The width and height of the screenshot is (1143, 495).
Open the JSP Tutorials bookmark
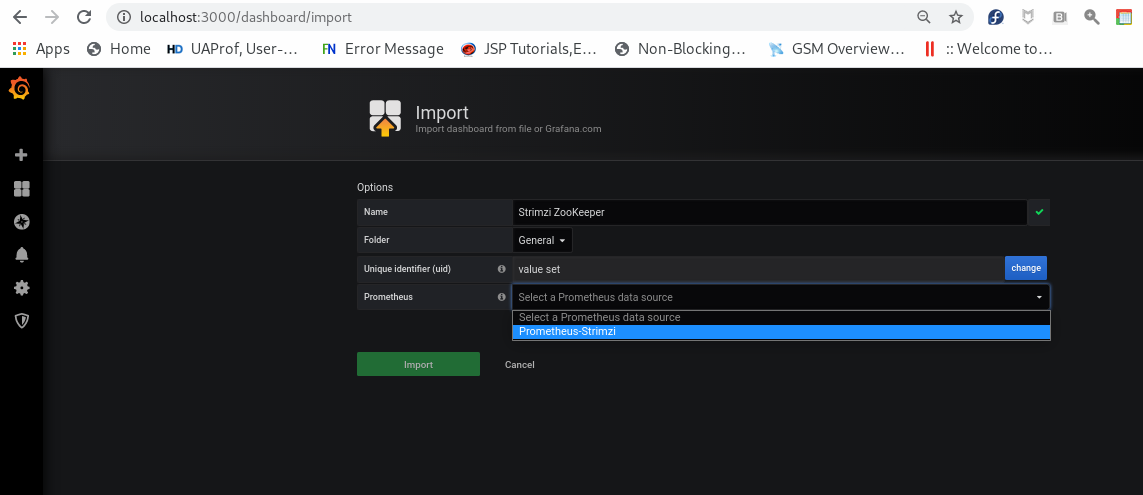(528, 49)
